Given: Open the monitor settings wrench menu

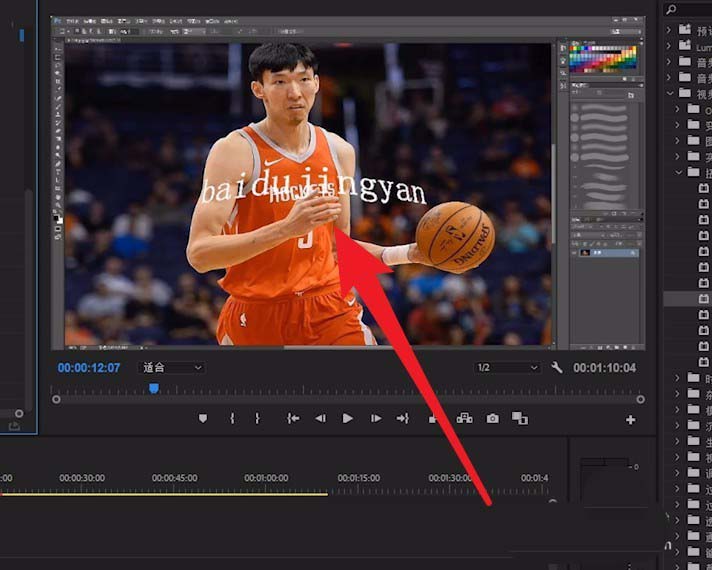Looking at the screenshot, I should coord(556,367).
